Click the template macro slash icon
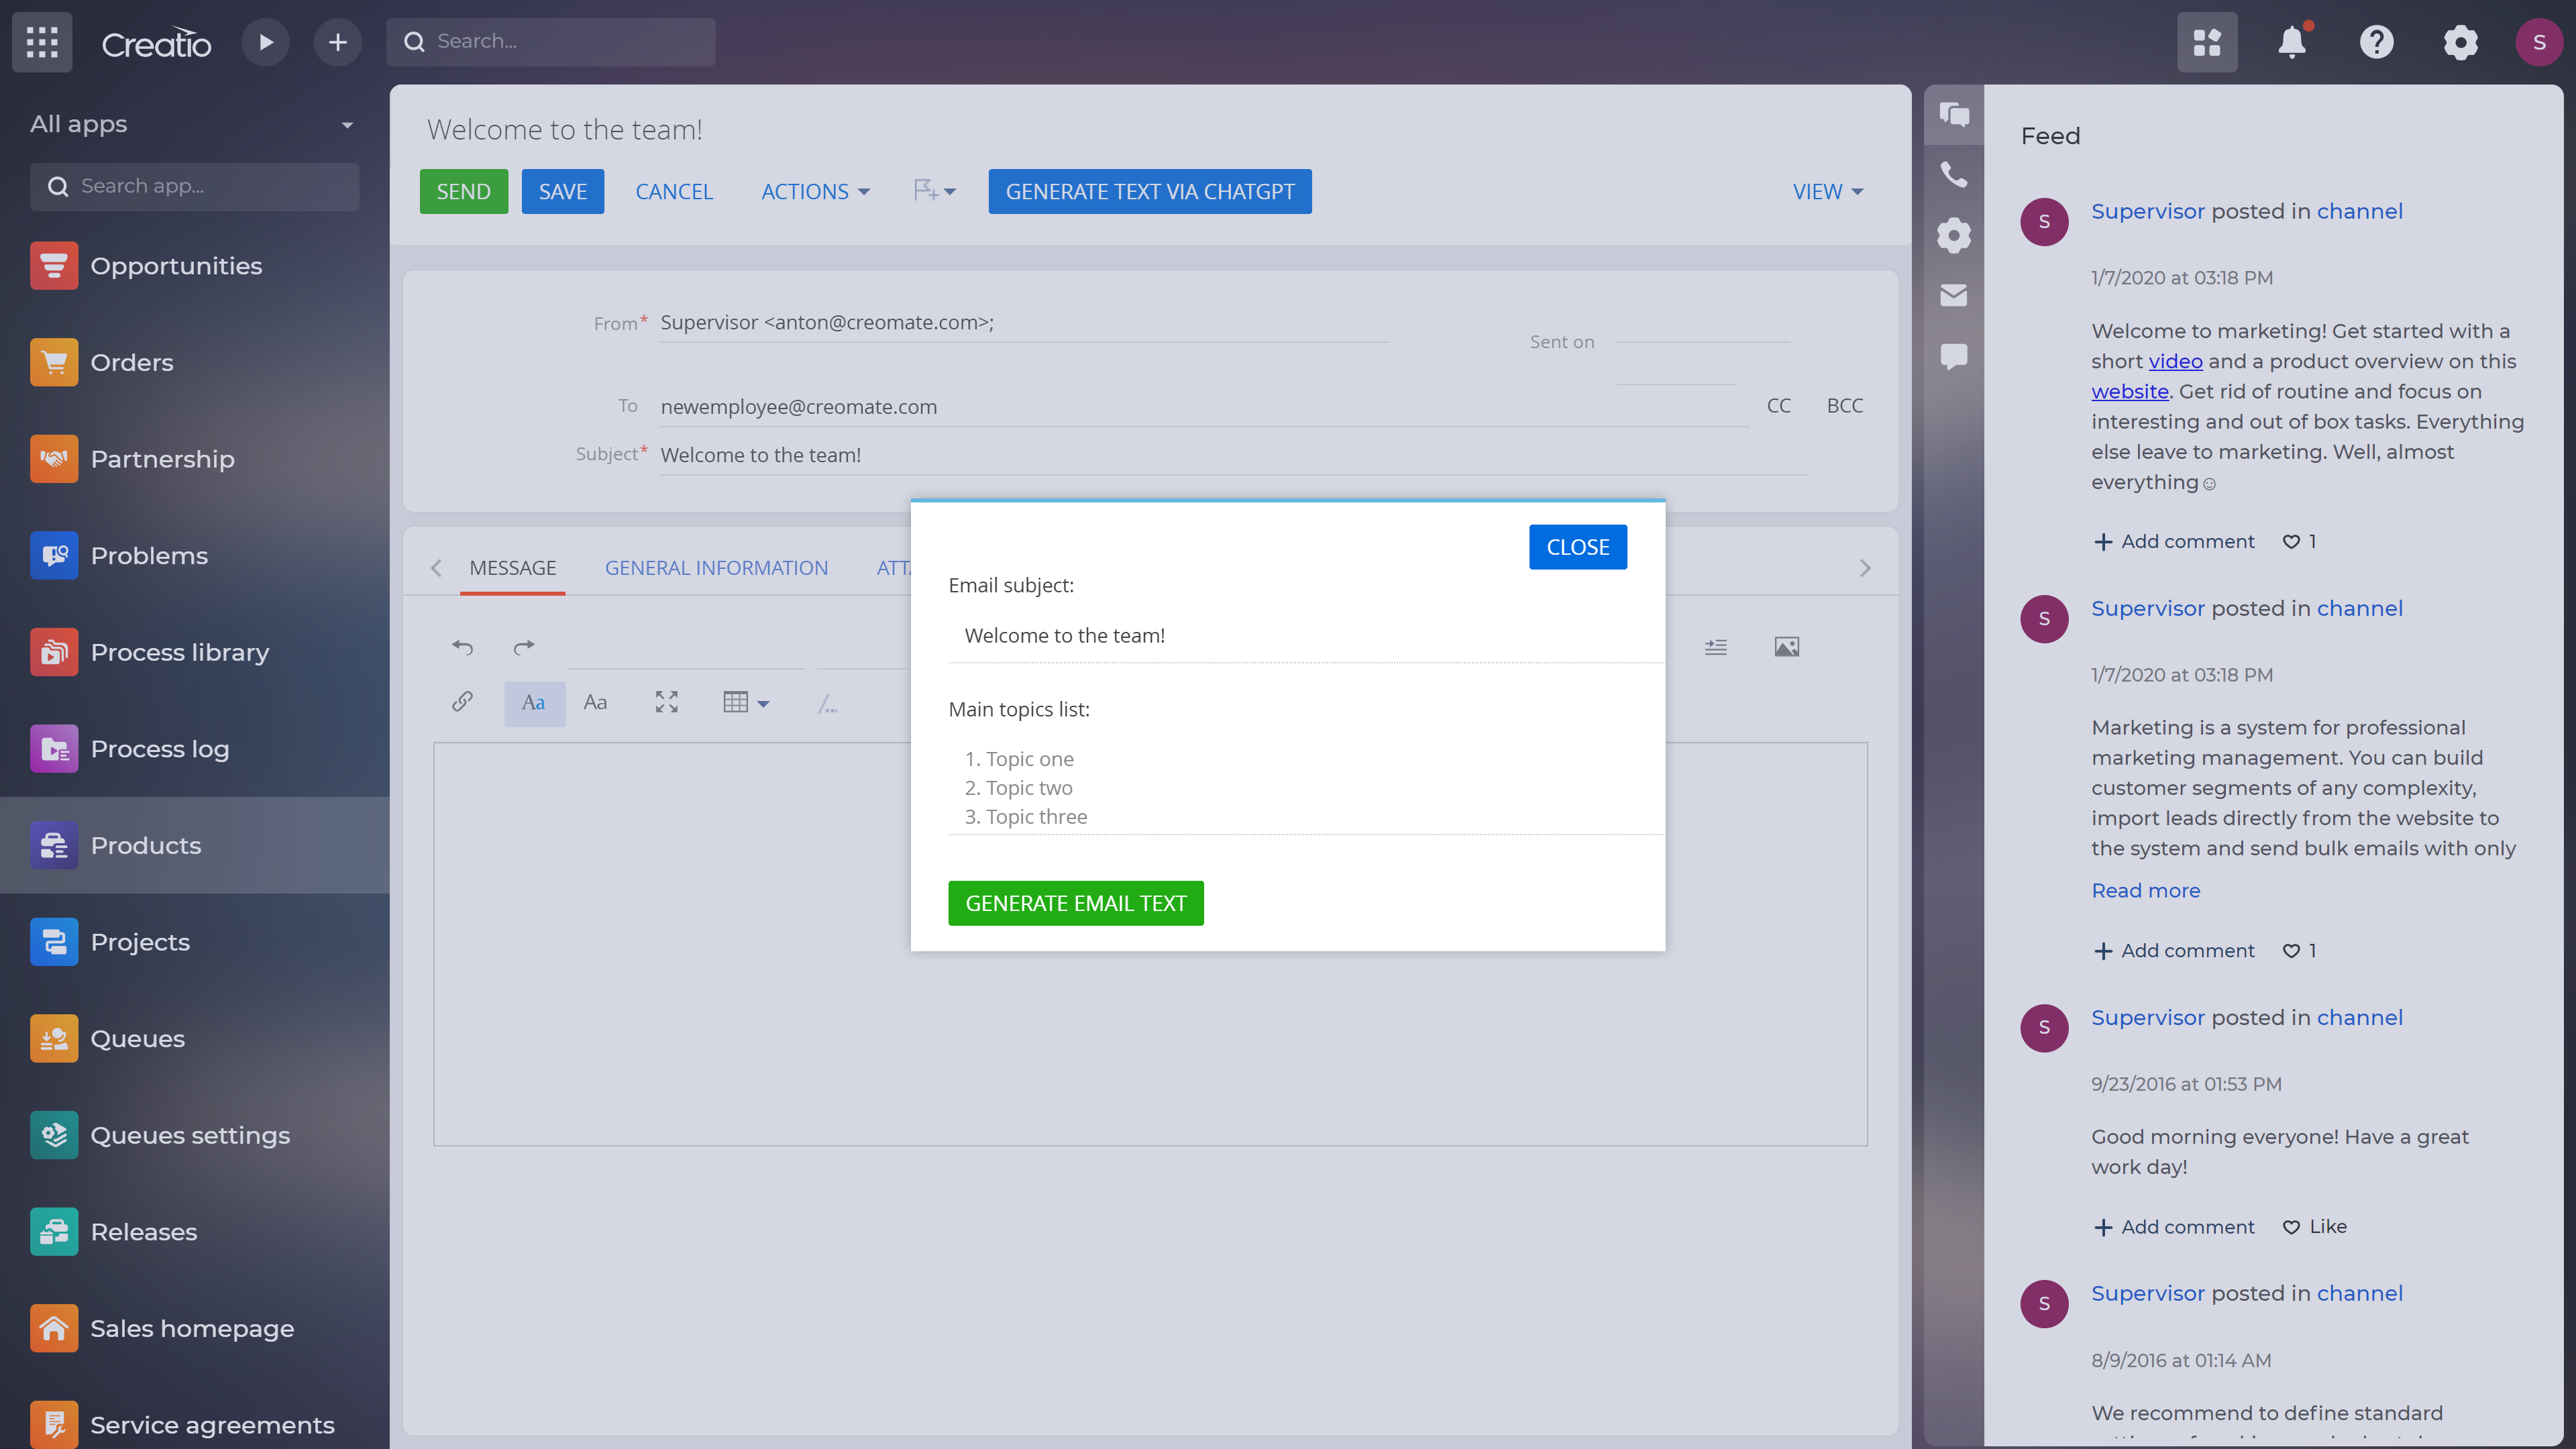The image size is (2576, 1449). (827, 704)
